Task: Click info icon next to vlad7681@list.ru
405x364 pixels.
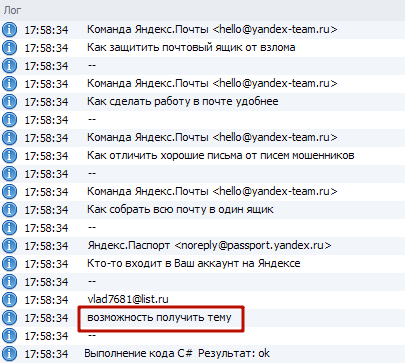Action: click(9, 300)
